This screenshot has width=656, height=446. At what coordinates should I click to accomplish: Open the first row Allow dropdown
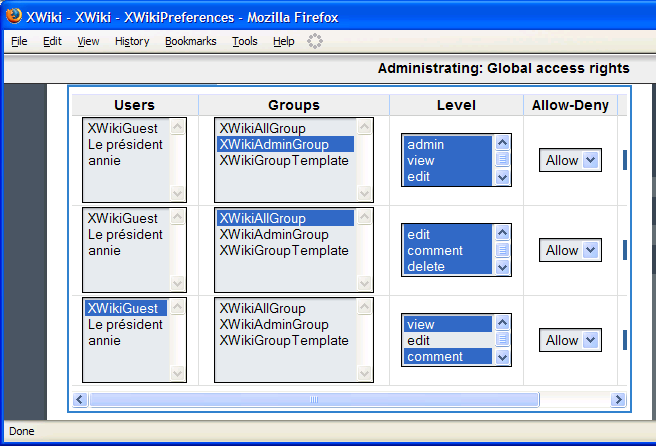point(570,160)
